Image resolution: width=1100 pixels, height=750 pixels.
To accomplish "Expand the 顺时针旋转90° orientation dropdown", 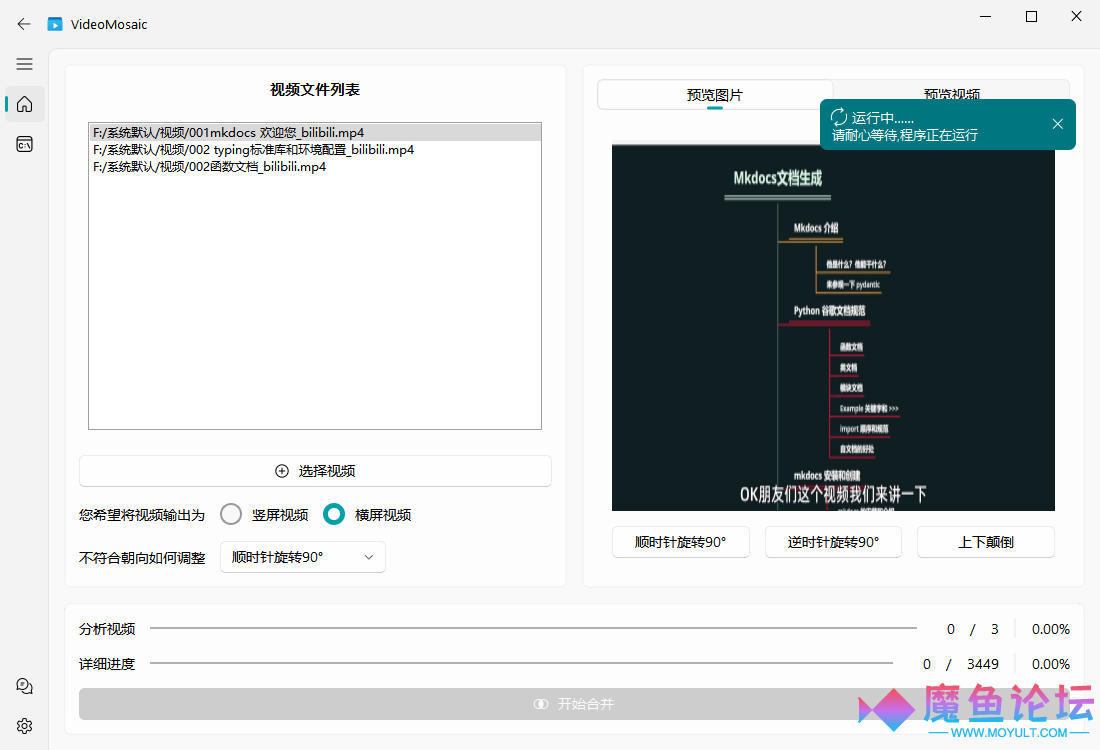I will [303, 557].
